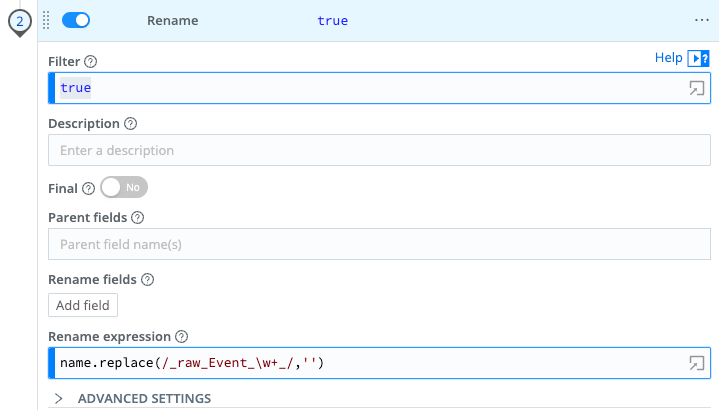Click the step 2 pipeline marker
The image size is (719, 410).
pos(20,21)
